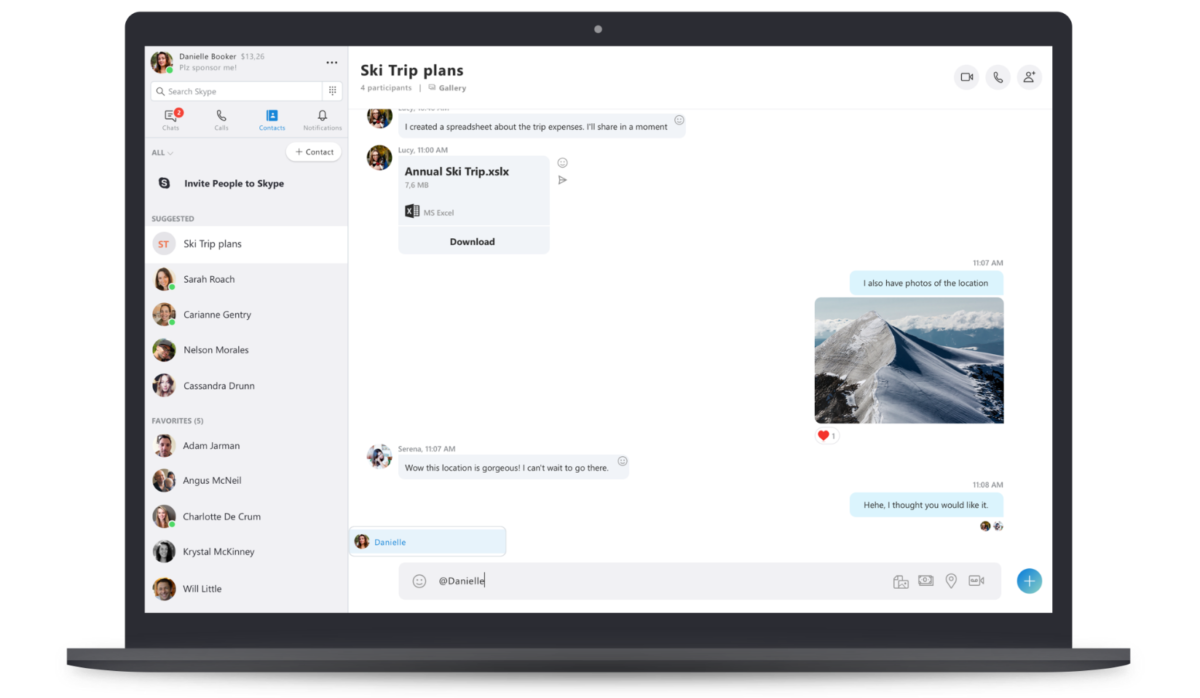Screen dimensions: 1200x698
Task: Open the more options menu for Danielle Booker
Action: coord(332,61)
